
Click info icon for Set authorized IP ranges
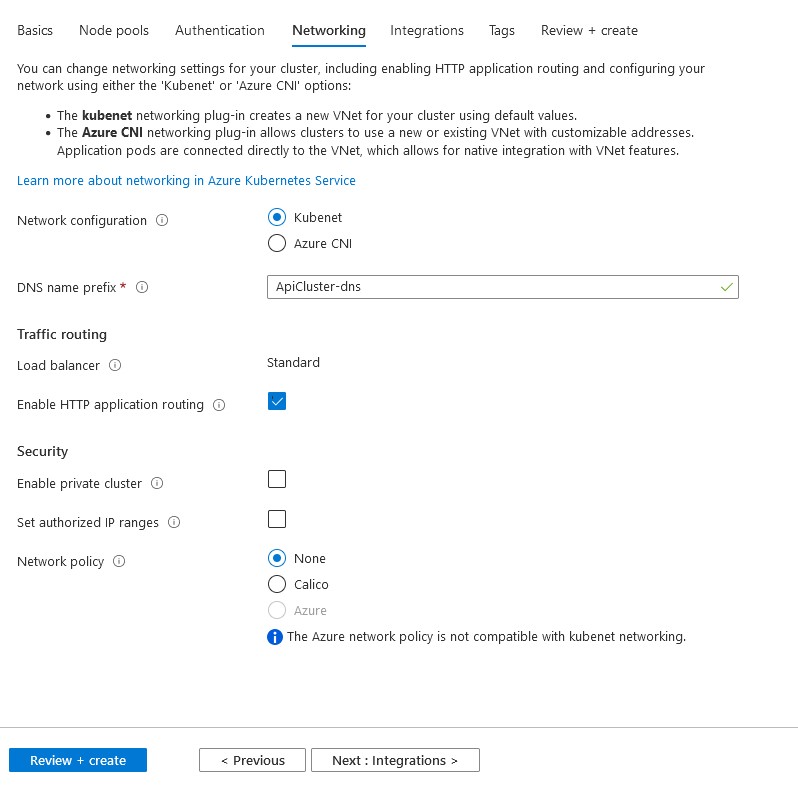coord(174,523)
